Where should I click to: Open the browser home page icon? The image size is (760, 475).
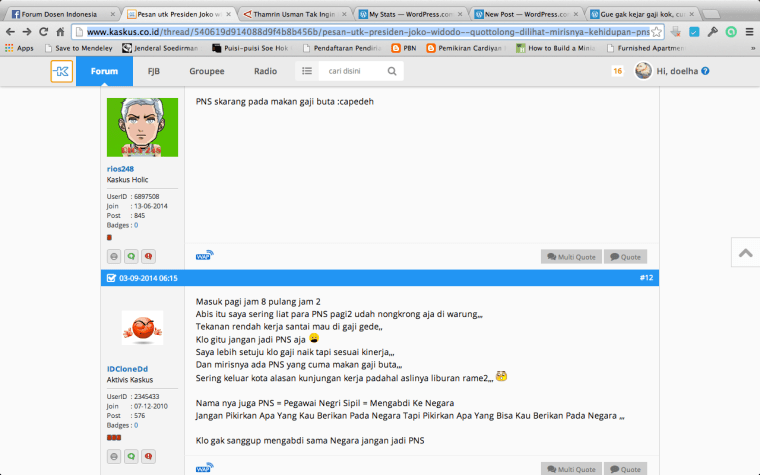click(60, 32)
